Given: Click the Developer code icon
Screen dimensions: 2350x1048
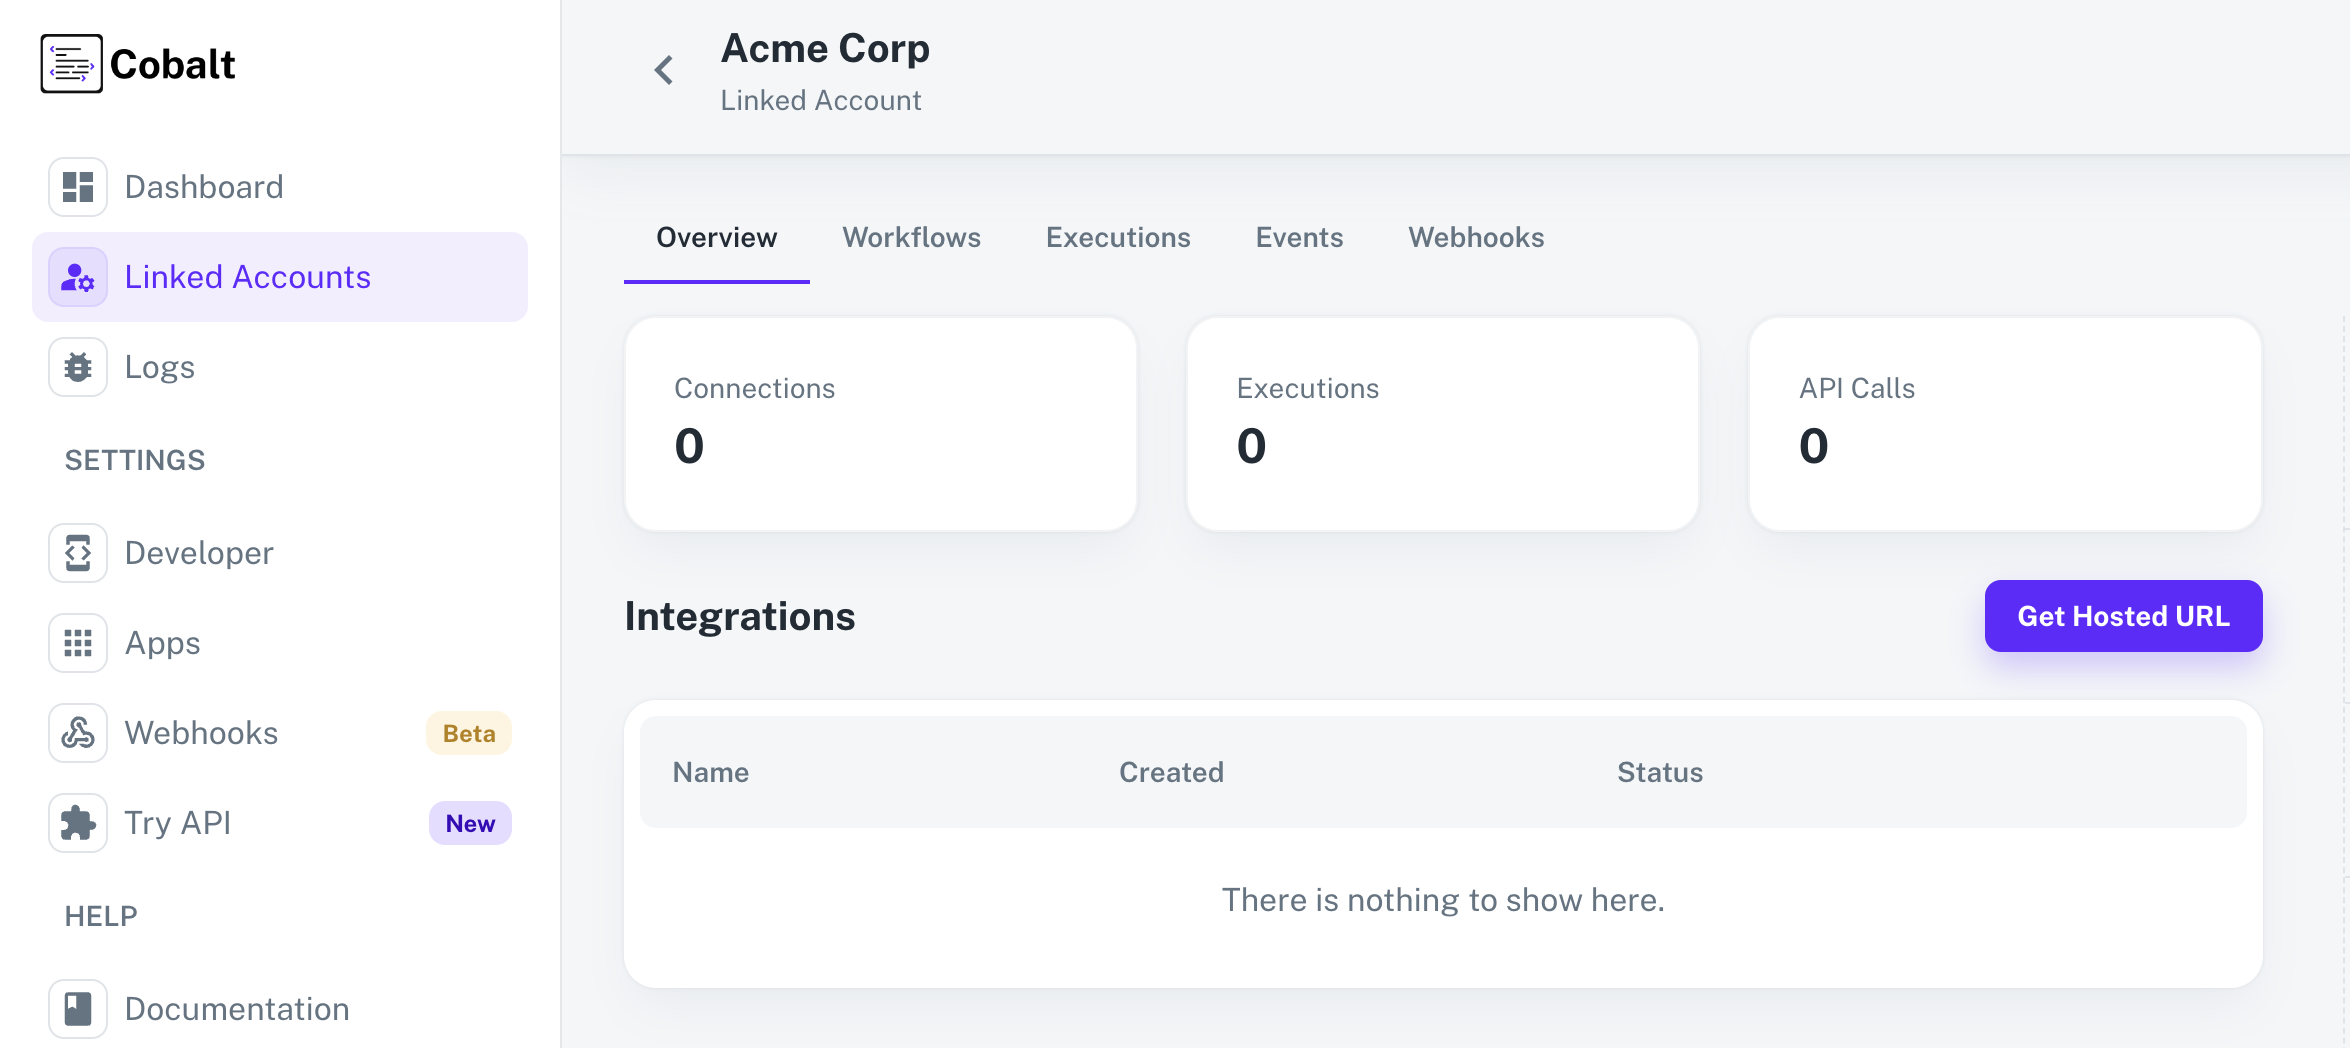Looking at the screenshot, I should coord(77,552).
